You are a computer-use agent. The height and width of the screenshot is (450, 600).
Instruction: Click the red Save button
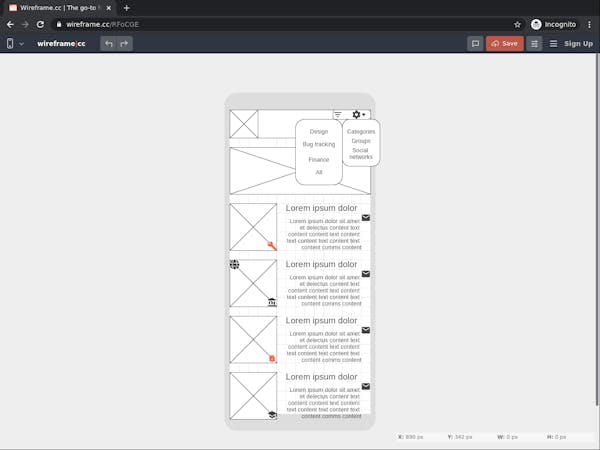pyautogui.click(x=505, y=44)
